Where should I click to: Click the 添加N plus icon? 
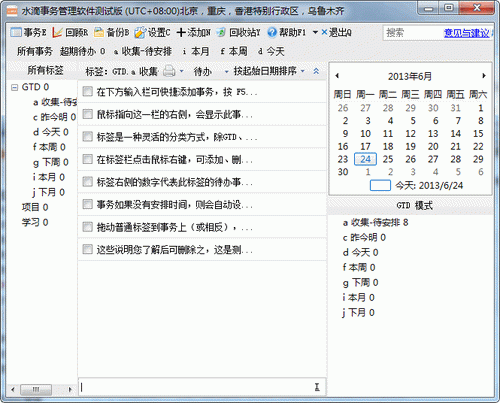pyautogui.click(x=181, y=32)
